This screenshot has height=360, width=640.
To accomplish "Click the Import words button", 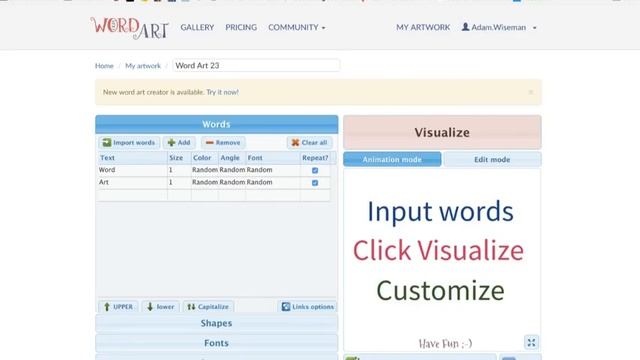I will (129, 142).
